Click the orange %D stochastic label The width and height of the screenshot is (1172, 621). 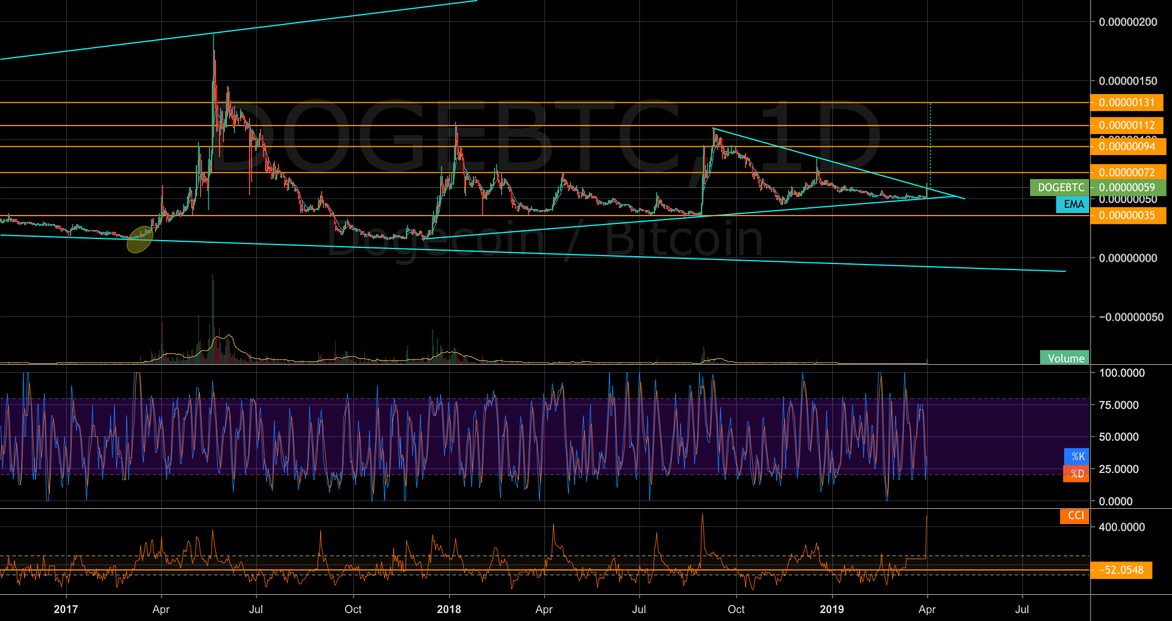click(x=1077, y=473)
